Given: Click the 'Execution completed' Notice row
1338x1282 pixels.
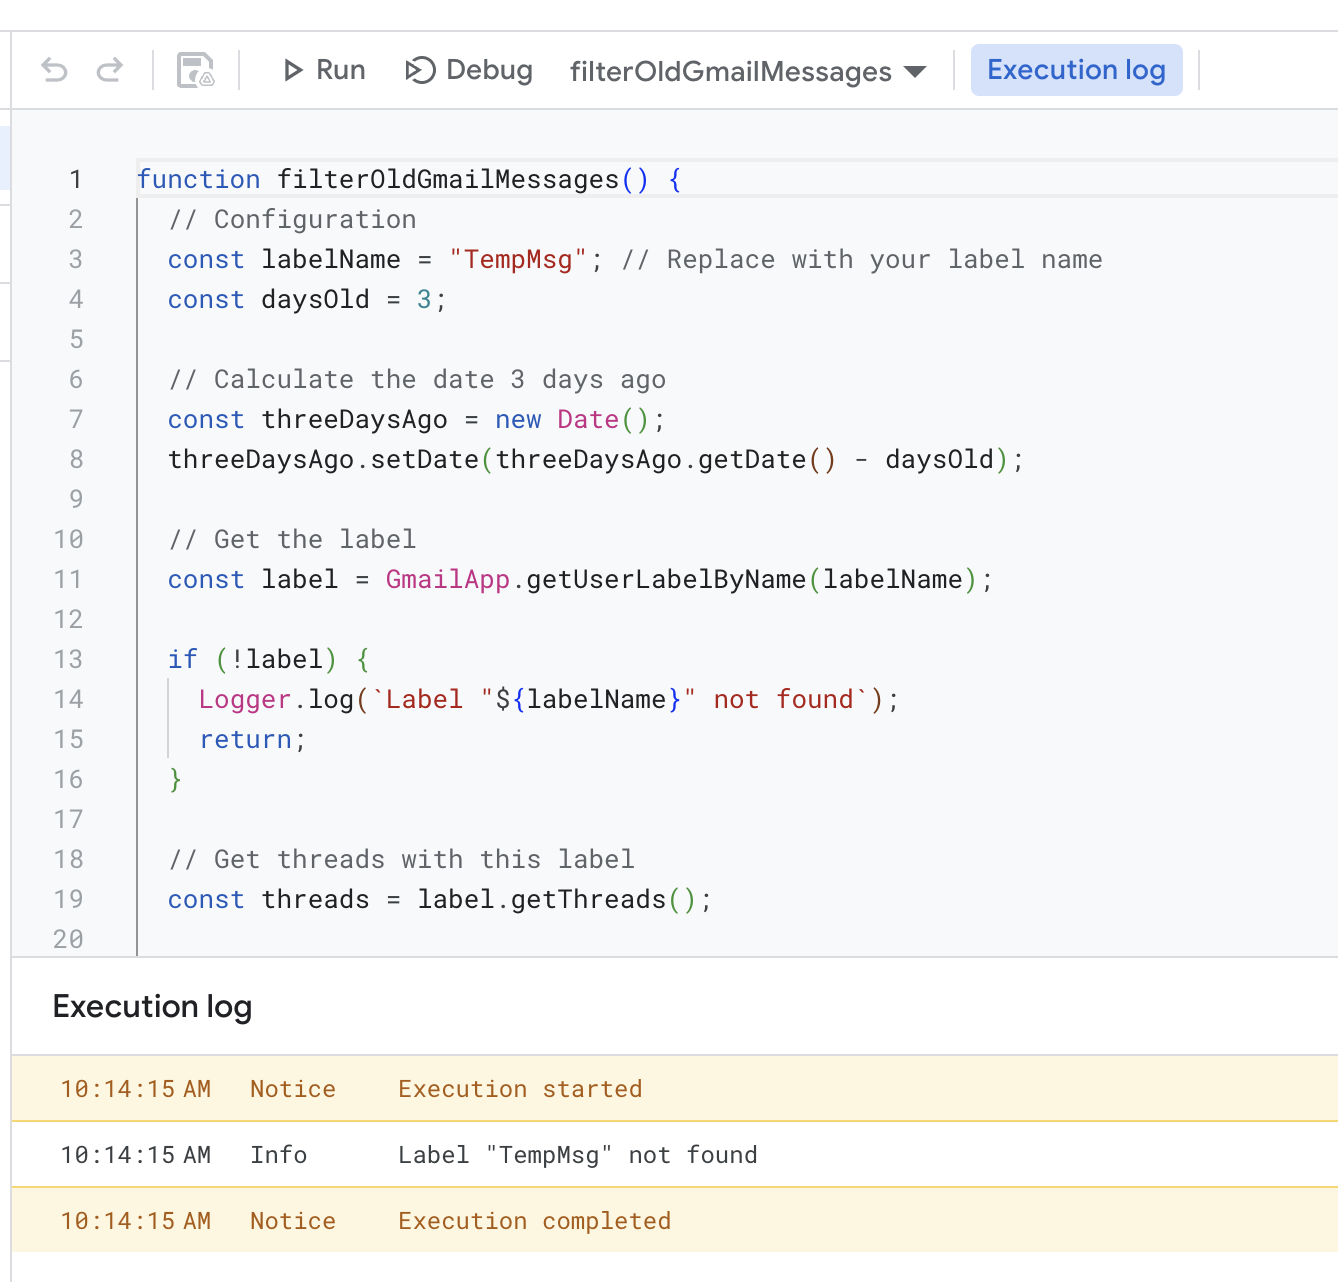Looking at the screenshot, I should [x=535, y=1220].
